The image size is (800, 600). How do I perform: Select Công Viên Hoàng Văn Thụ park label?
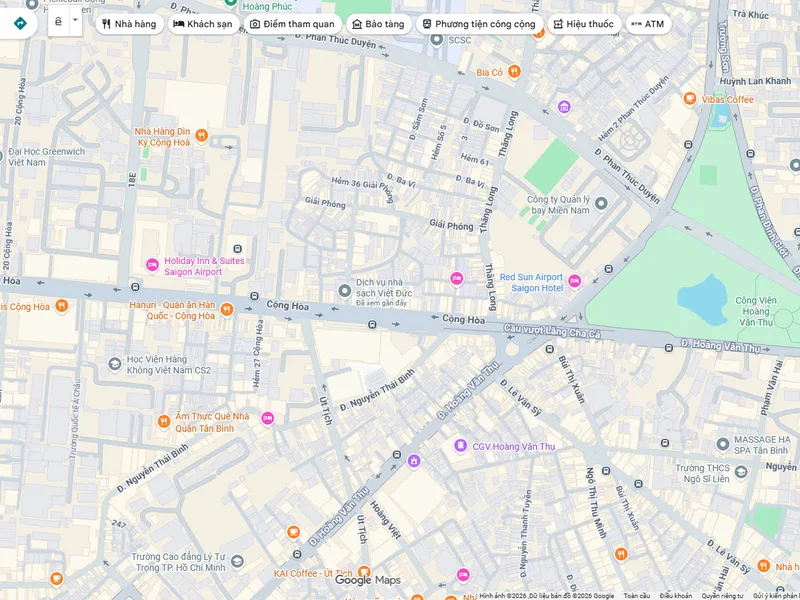tap(756, 311)
